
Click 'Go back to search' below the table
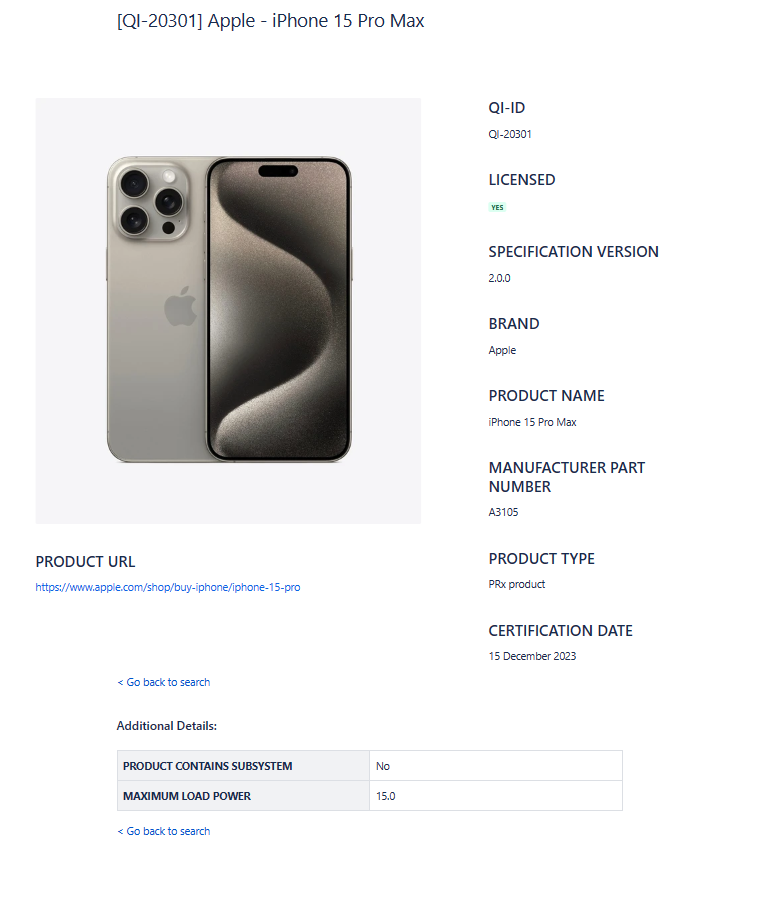tap(164, 831)
